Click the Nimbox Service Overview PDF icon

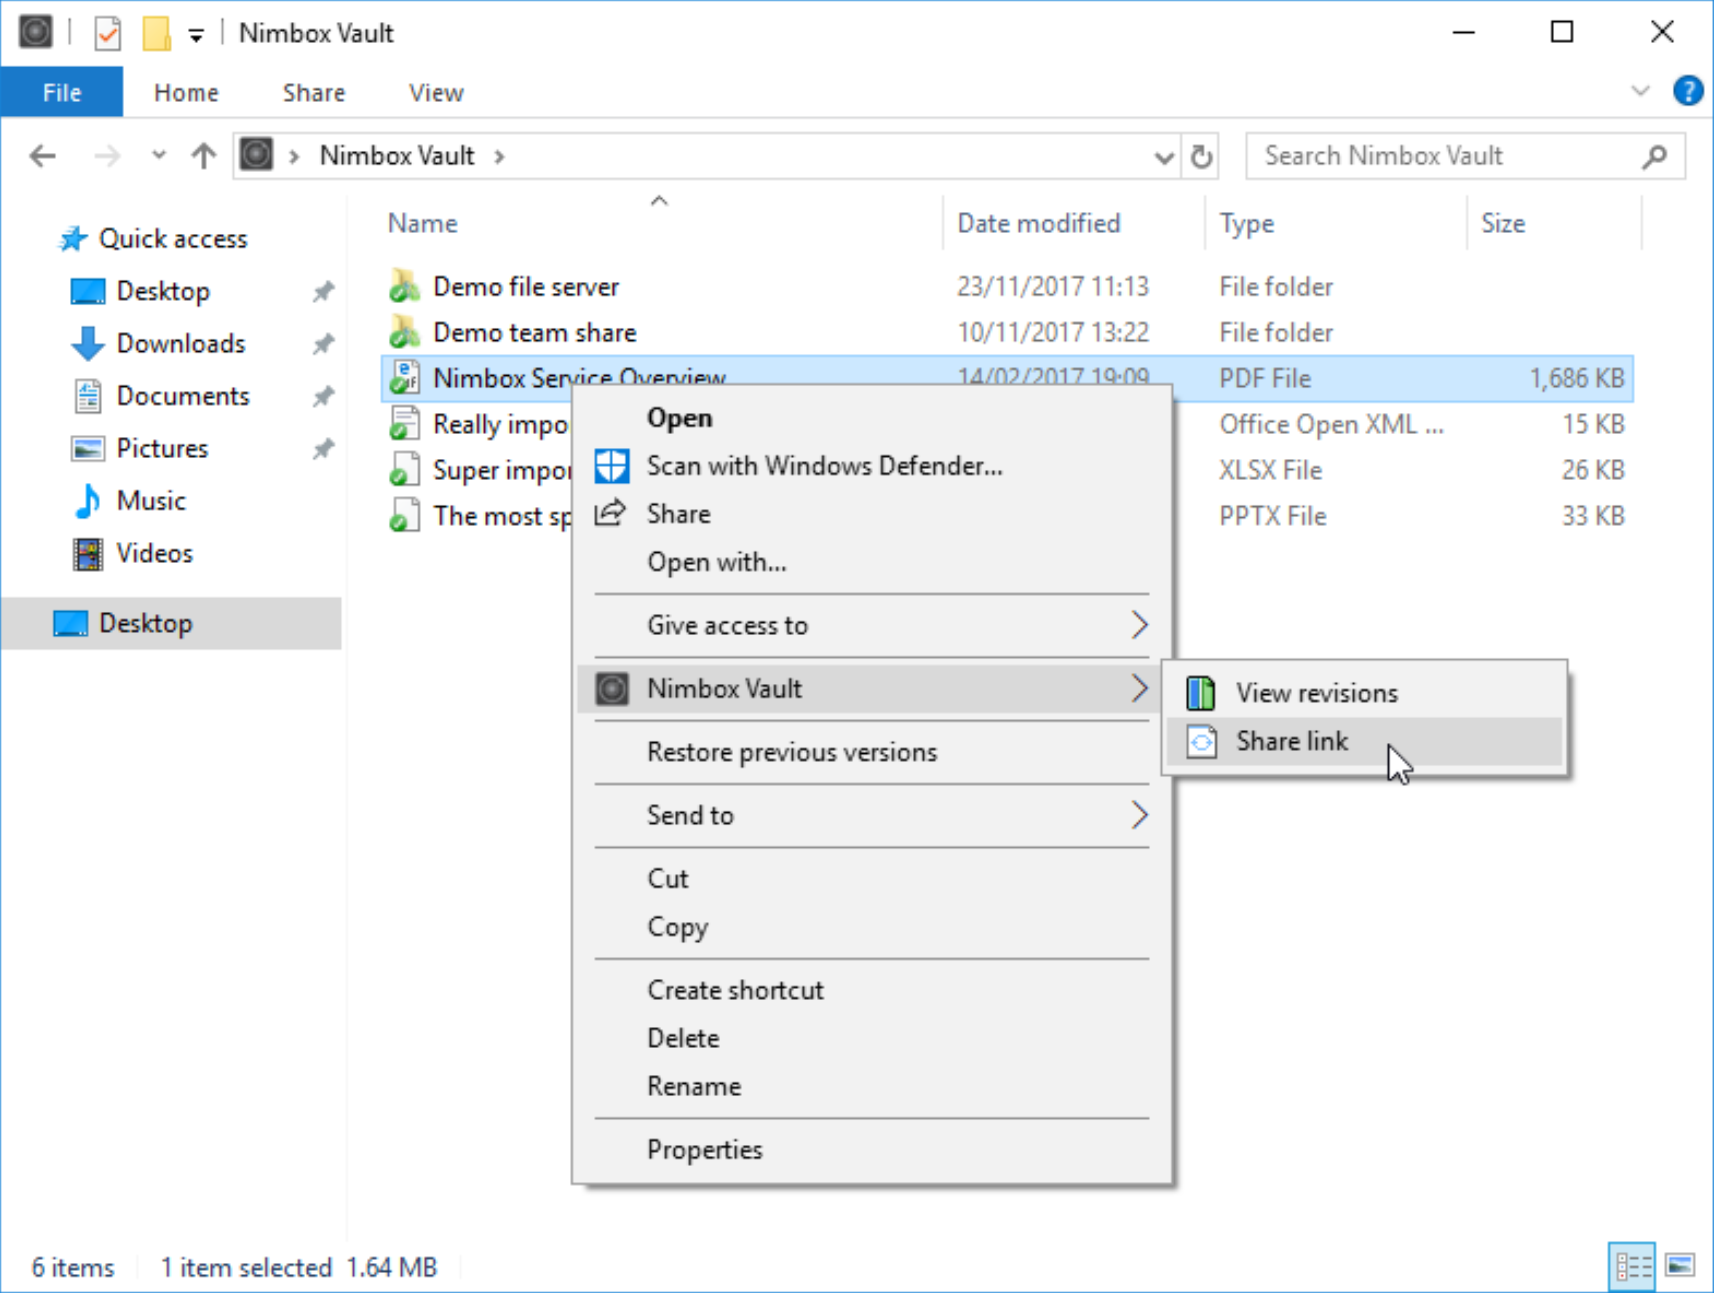click(405, 378)
